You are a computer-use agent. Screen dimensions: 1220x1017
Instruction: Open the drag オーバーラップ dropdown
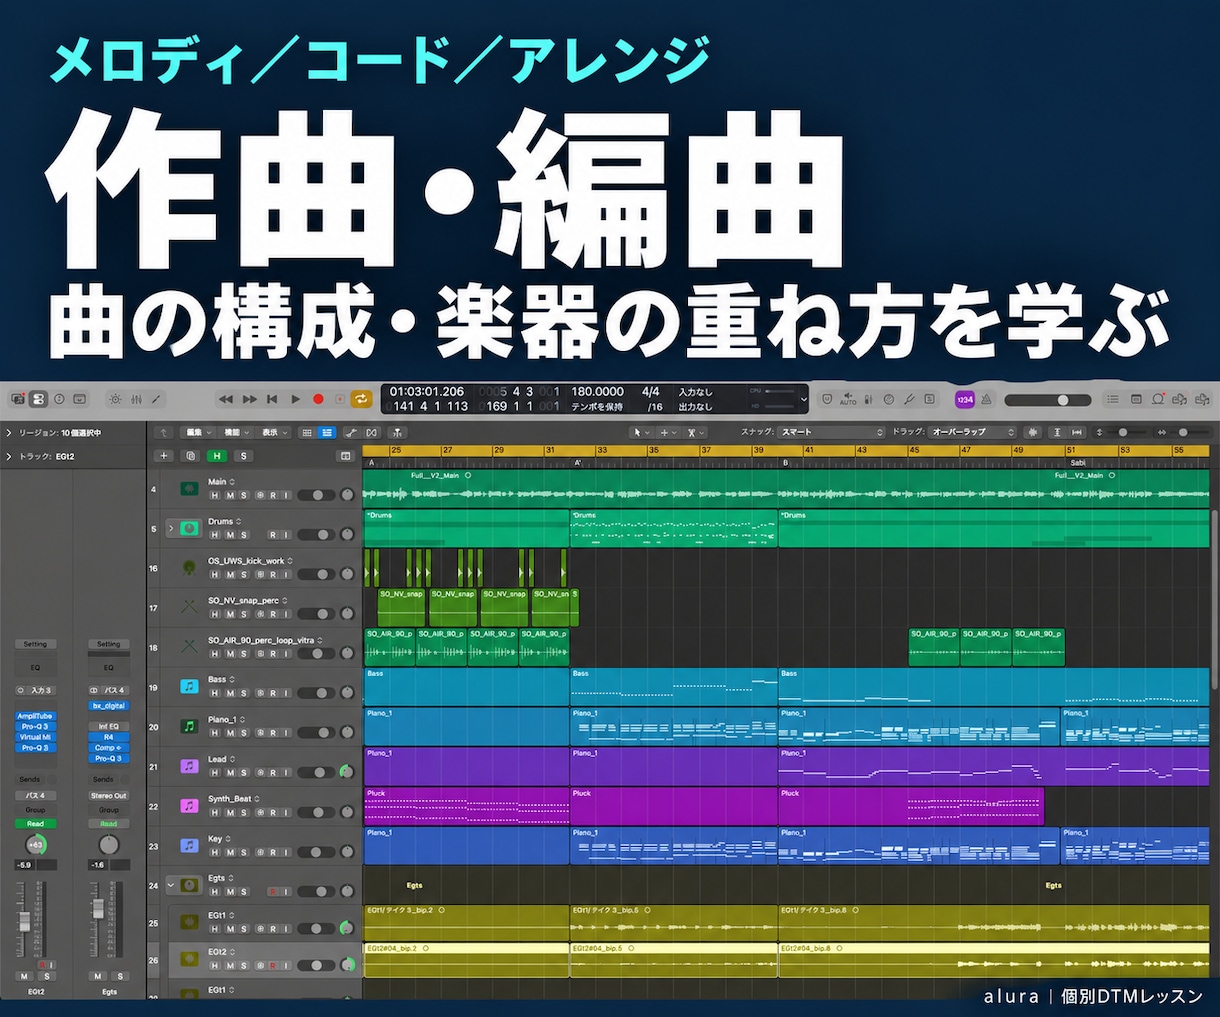point(973,432)
